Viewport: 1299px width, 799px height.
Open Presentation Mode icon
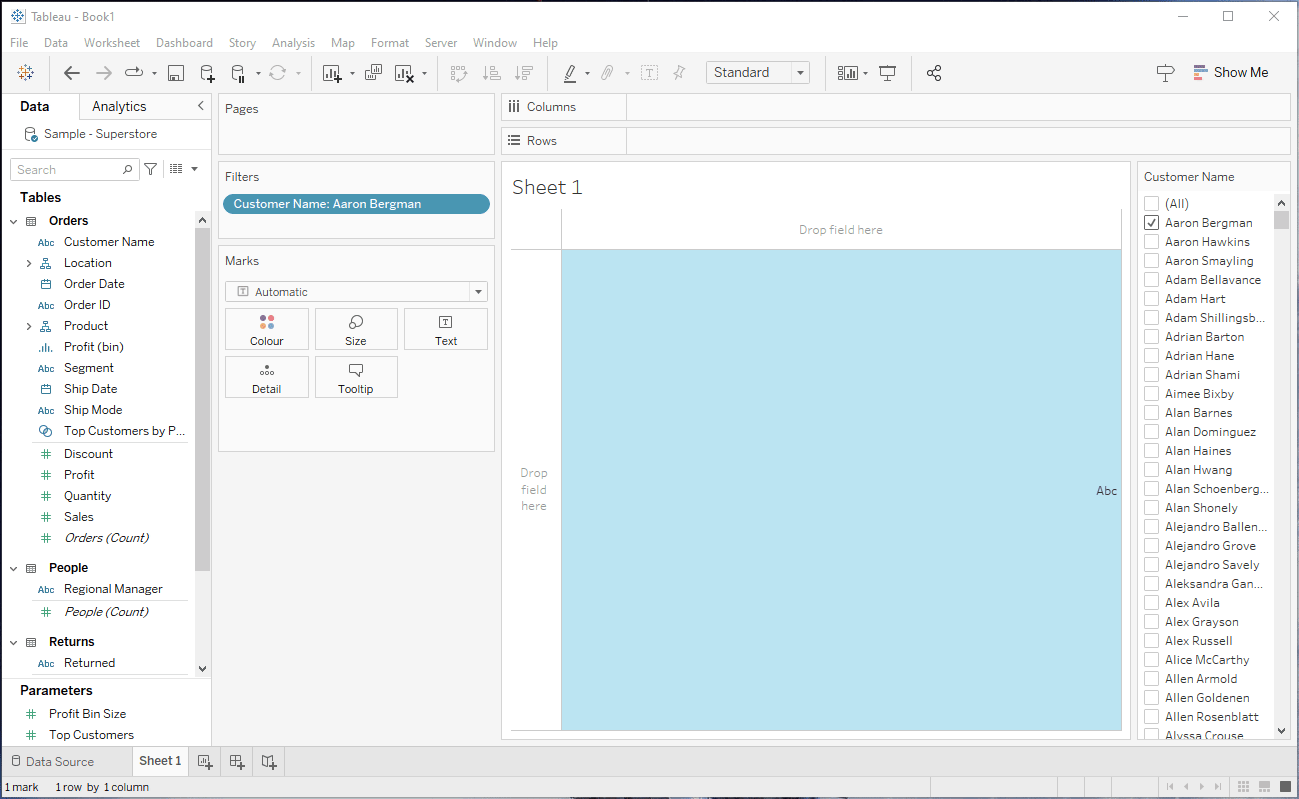[x=887, y=73]
